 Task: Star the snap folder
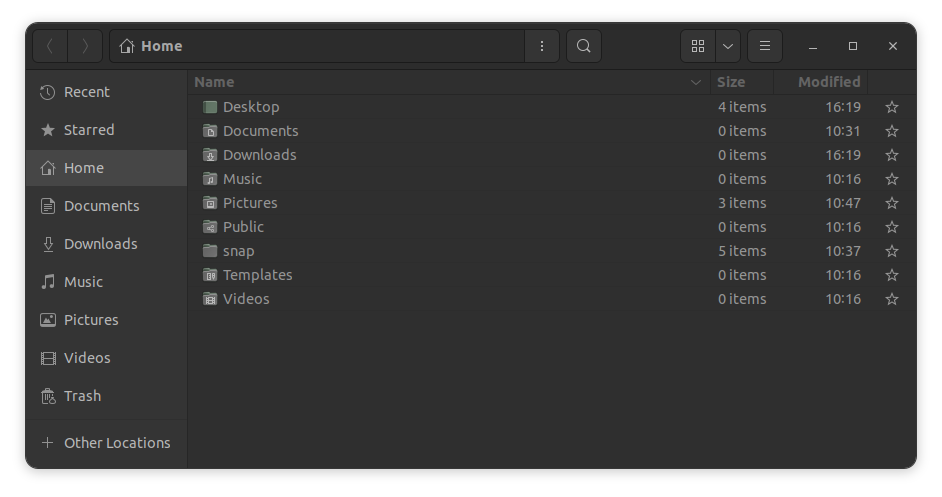coord(892,251)
